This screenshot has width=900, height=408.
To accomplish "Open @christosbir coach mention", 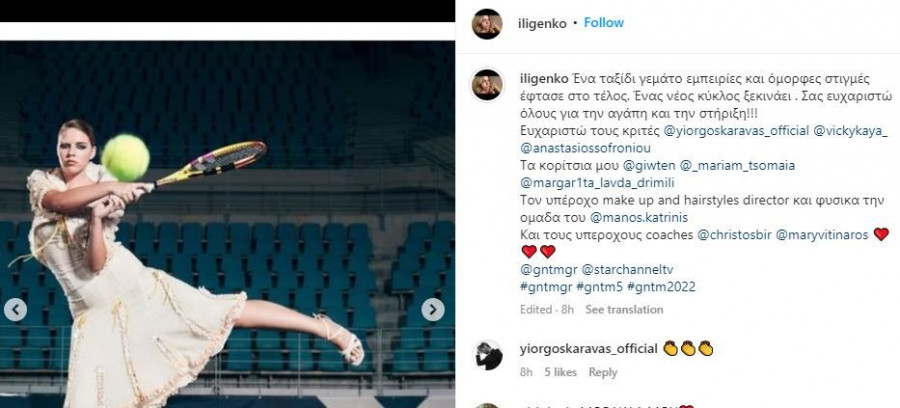I will coord(734,235).
